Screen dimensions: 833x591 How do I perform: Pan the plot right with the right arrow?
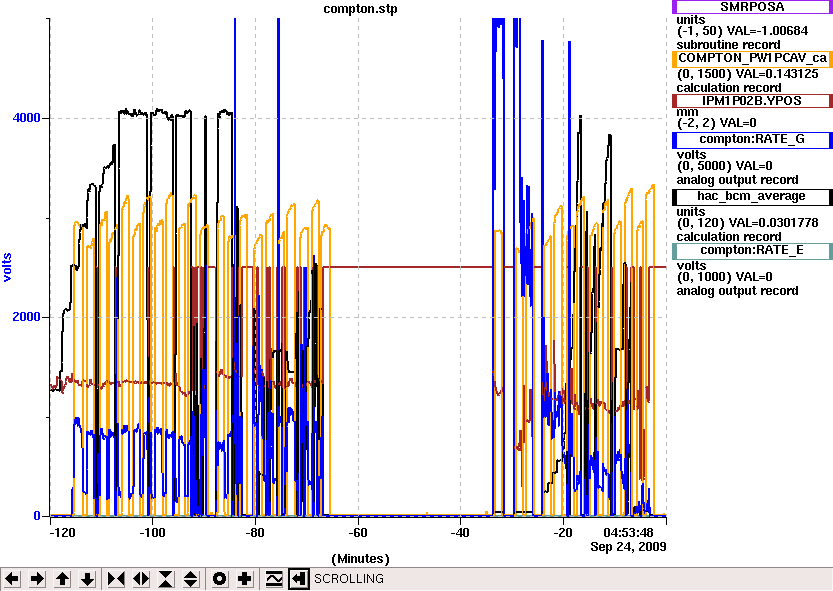coord(37,579)
